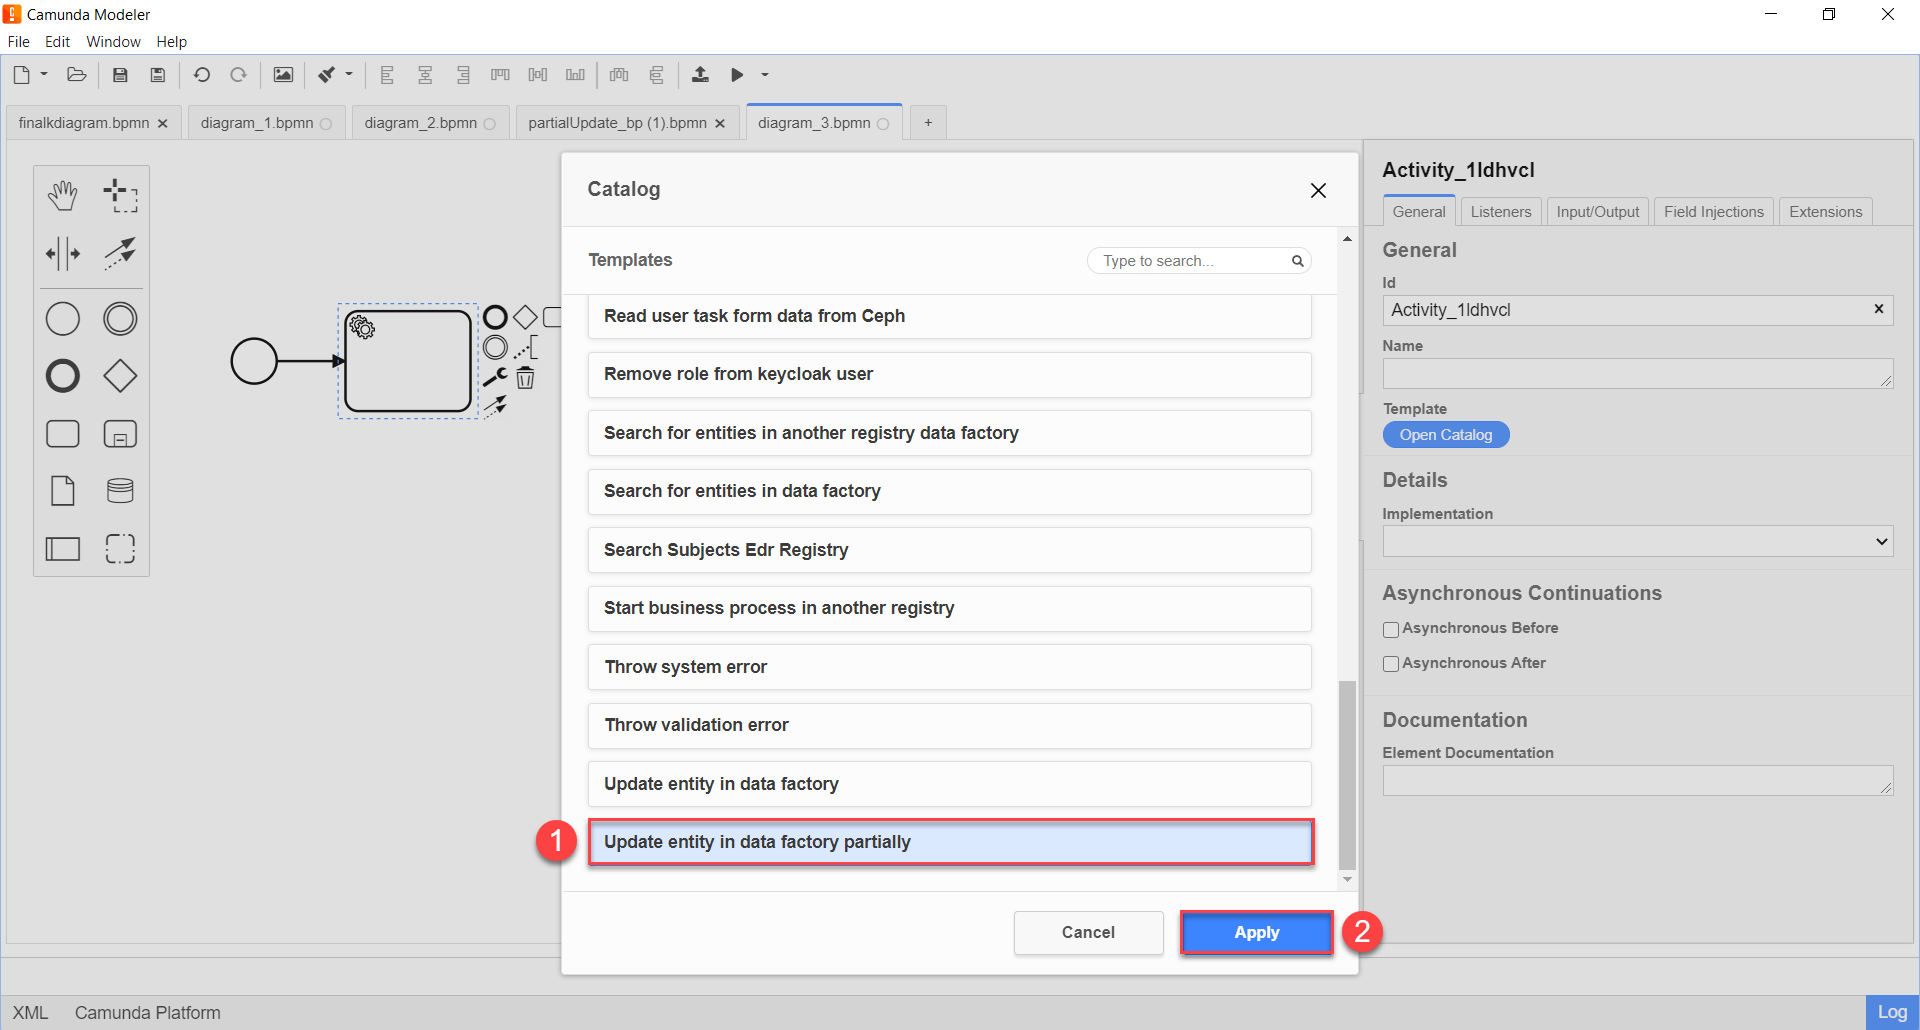The image size is (1920, 1030).
Task: Distribute elements horizontally via toolbar
Action: pos(619,75)
